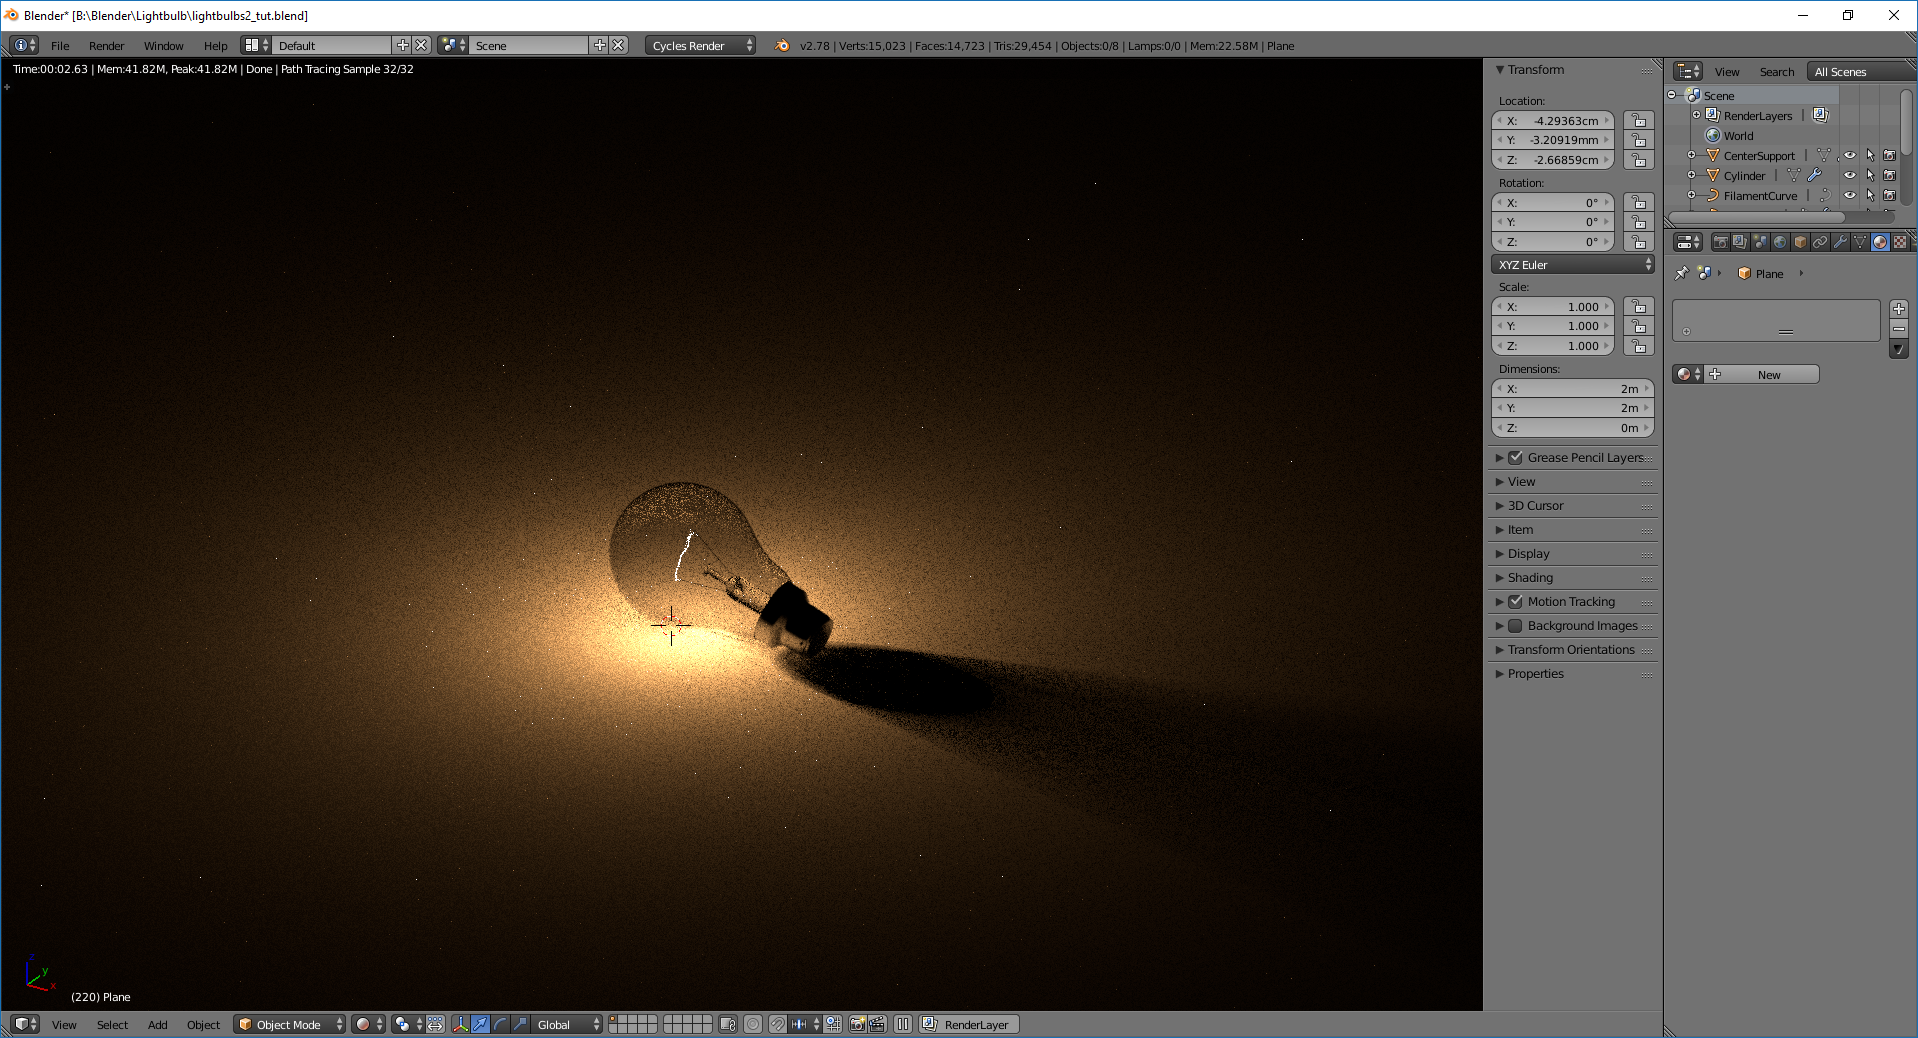Open the Render menu
This screenshot has width=1918, height=1038.
(106, 45)
